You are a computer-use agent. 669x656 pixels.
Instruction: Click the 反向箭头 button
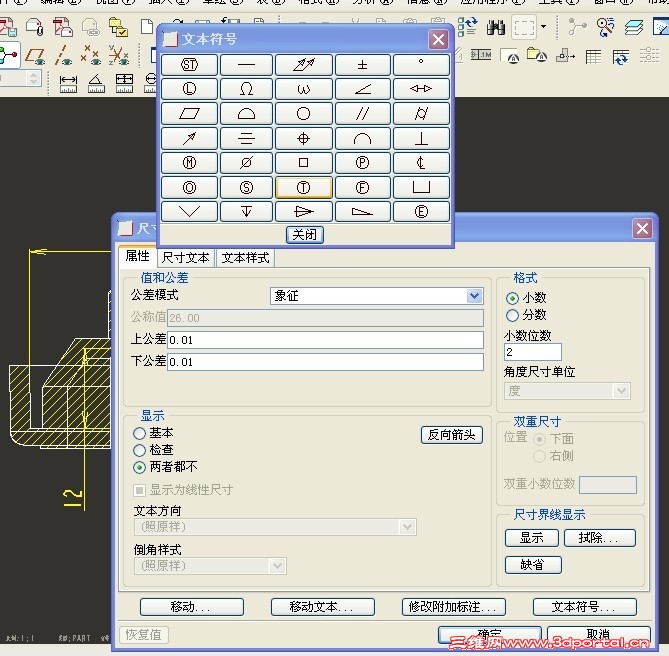pos(452,435)
